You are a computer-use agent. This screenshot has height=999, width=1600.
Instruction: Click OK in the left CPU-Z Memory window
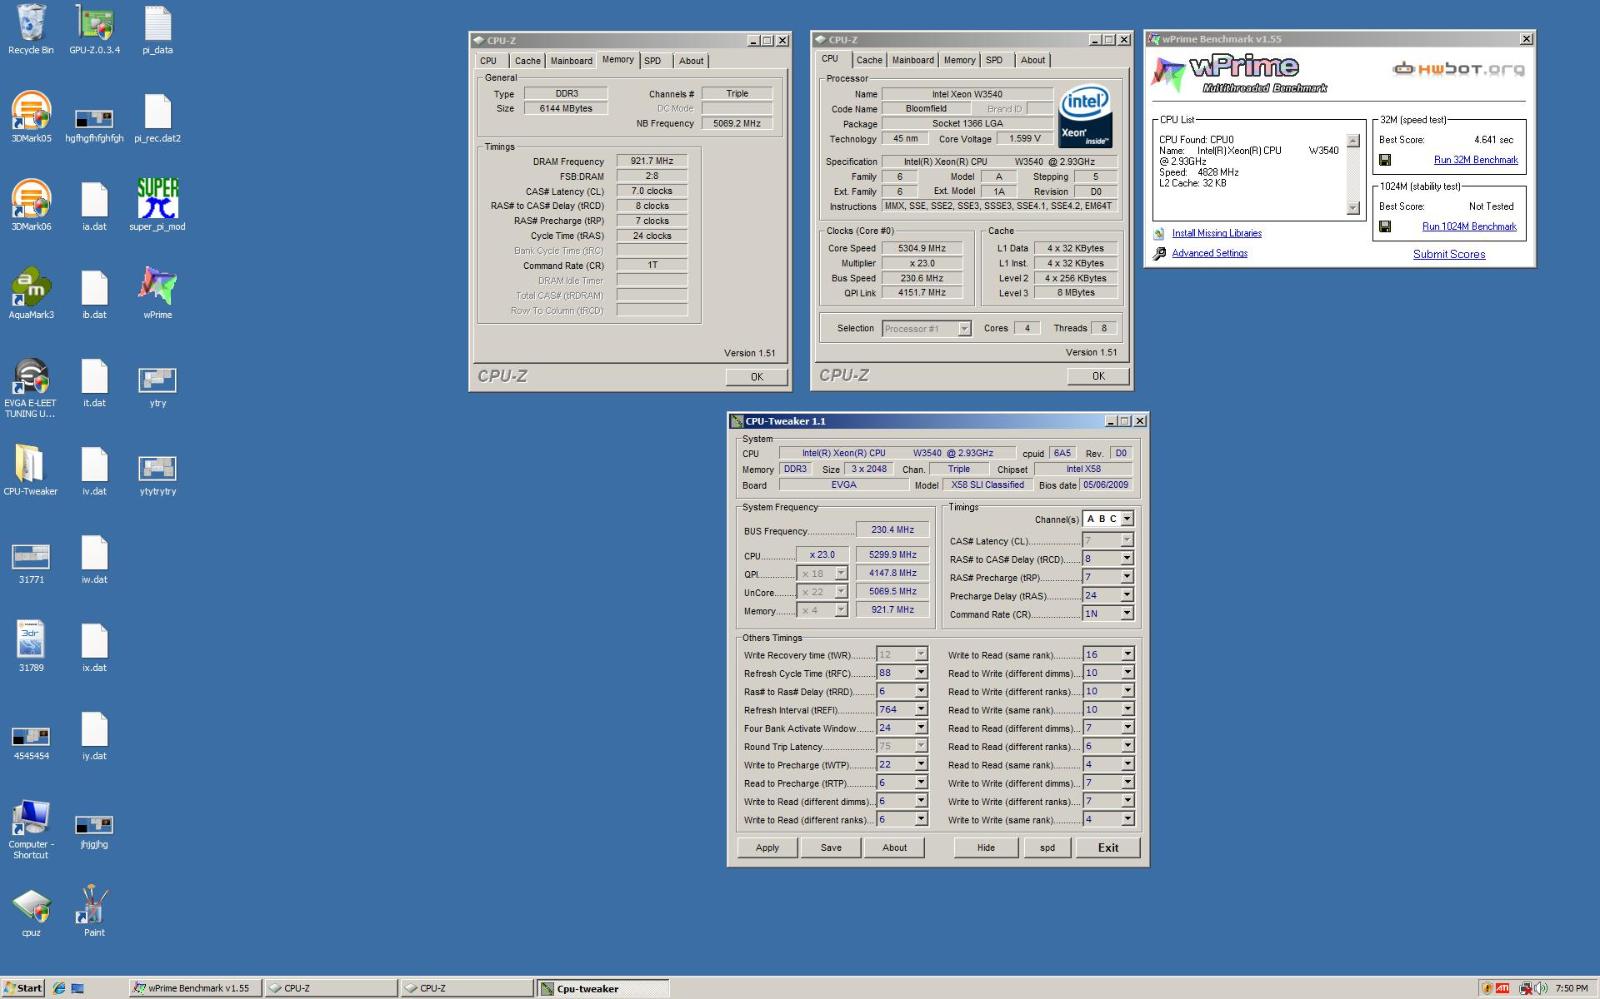[757, 377]
